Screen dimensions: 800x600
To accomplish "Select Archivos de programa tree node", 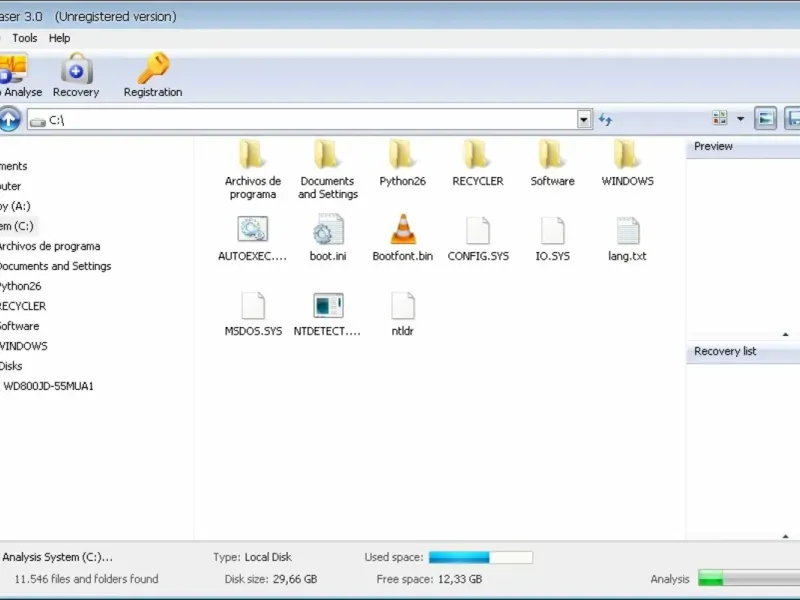I will pyautogui.click(x=49, y=246).
